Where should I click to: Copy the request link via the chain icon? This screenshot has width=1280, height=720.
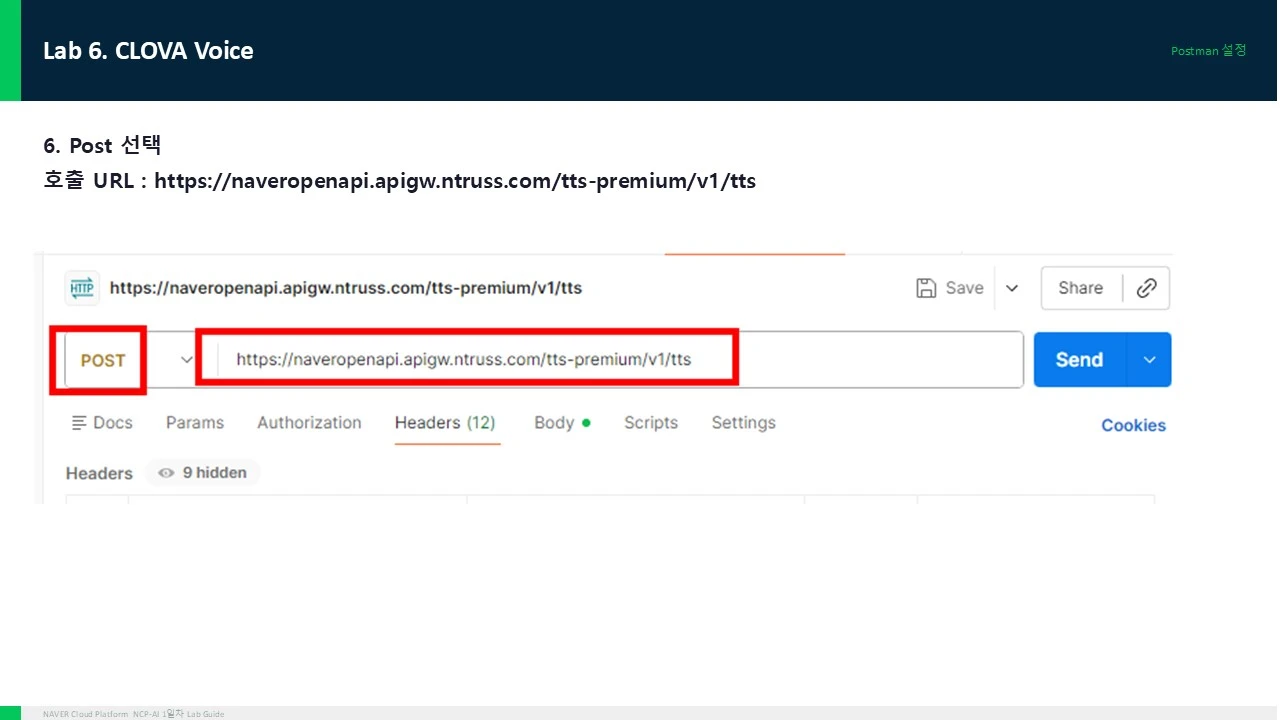1147,288
